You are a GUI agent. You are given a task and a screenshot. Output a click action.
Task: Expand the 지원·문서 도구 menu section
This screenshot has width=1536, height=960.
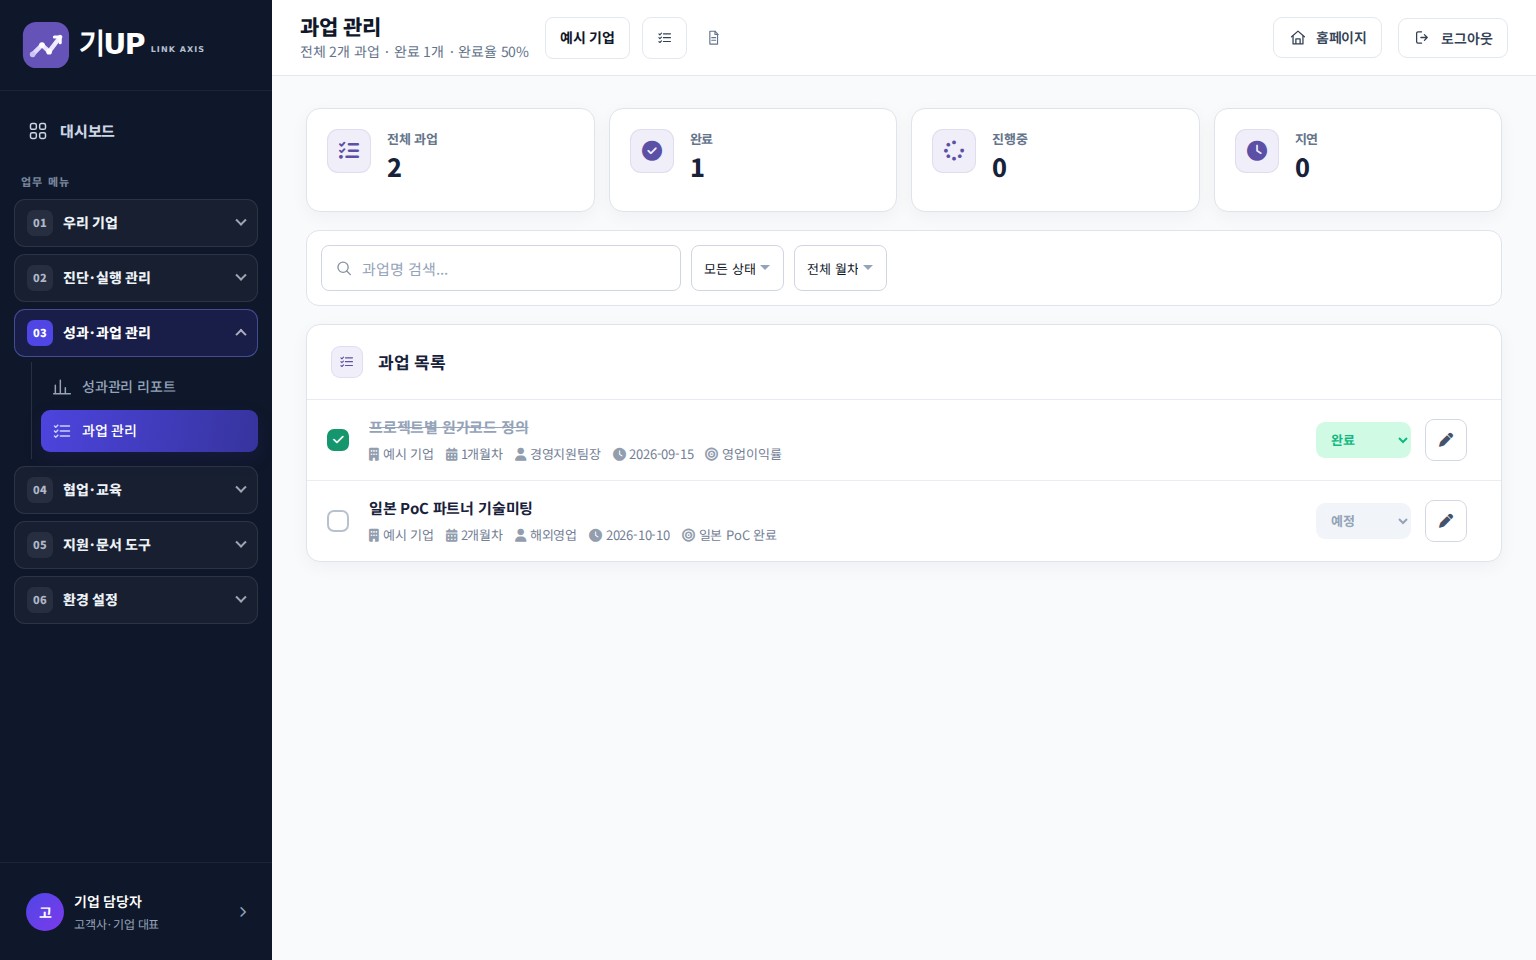[x=136, y=545]
